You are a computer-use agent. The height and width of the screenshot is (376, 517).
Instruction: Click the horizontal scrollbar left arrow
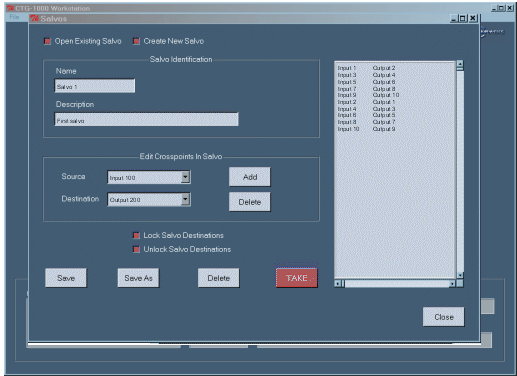pos(338,284)
